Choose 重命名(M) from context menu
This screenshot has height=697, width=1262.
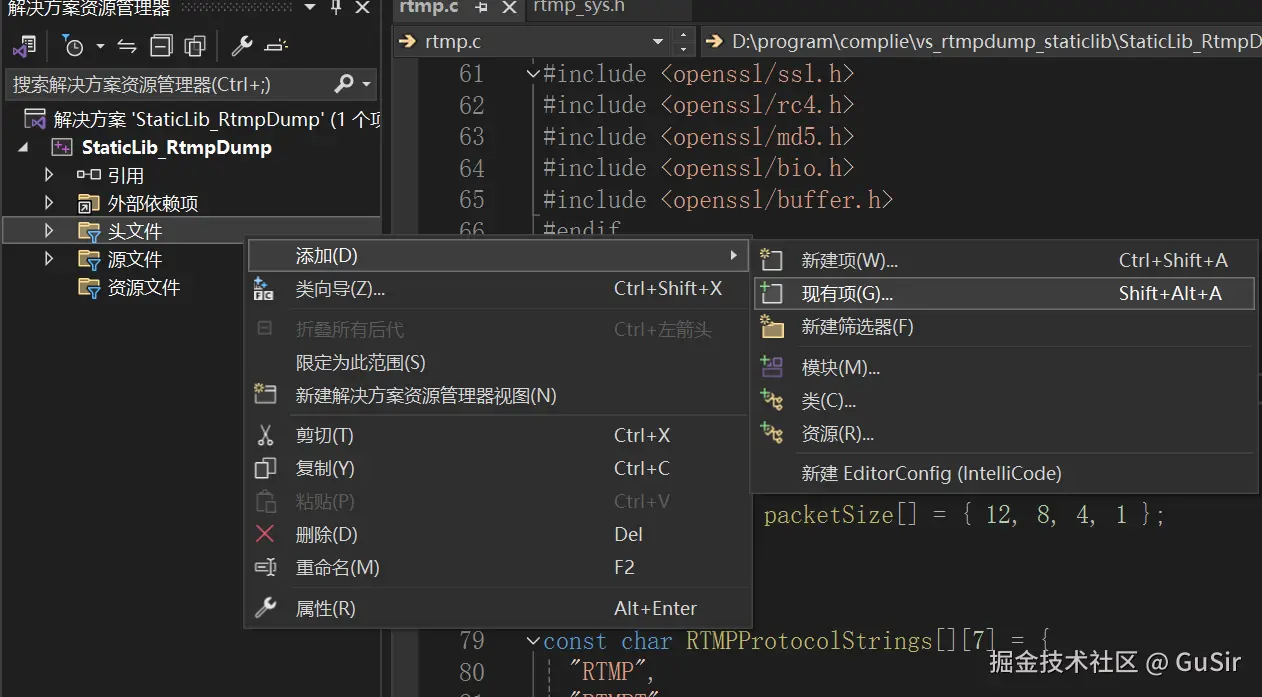click(498, 567)
